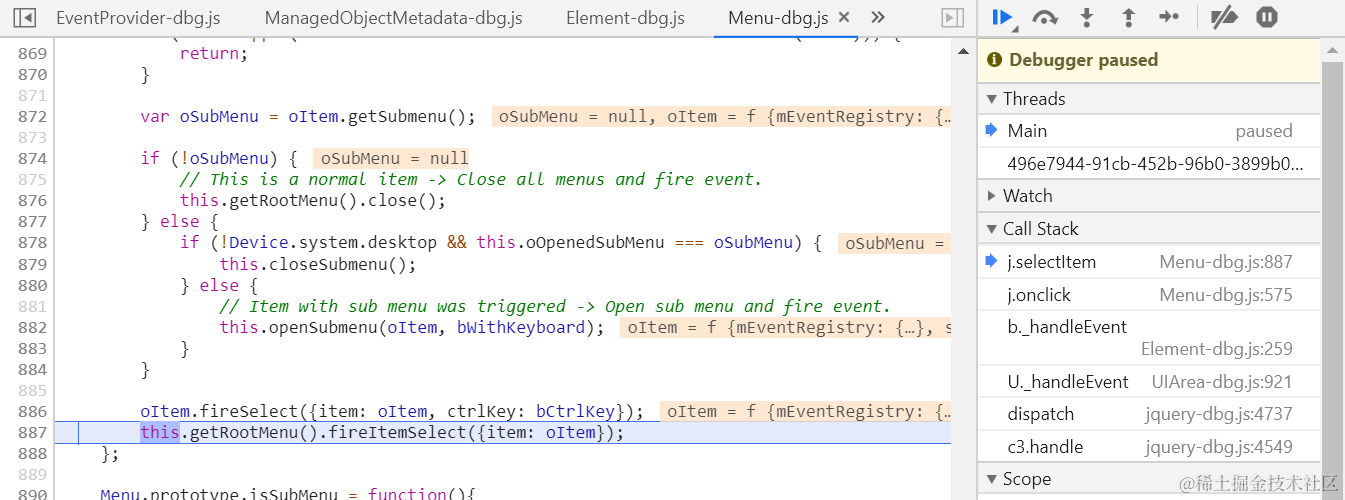The width and height of the screenshot is (1345, 500).
Task: Toggle pause on exceptions icon
Action: (x=1266, y=17)
